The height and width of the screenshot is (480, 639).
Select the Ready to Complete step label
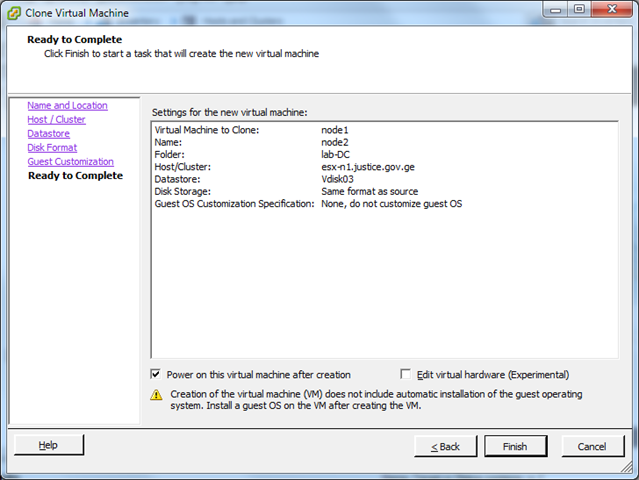(75, 175)
